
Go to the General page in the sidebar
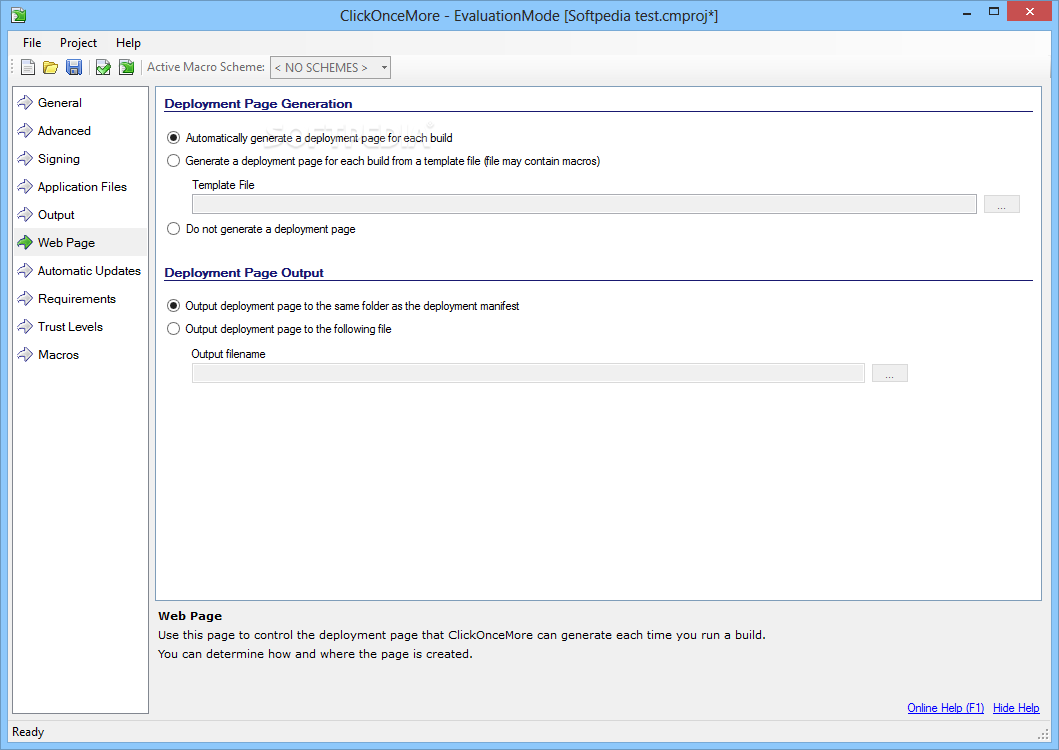coord(80,103)
